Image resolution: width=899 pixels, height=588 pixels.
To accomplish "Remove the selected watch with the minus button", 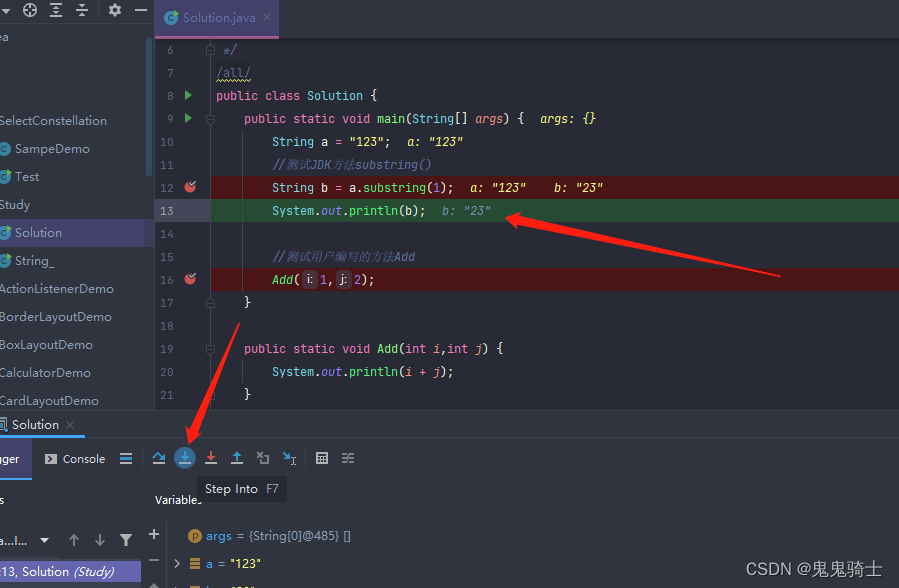I will point(154,560).
